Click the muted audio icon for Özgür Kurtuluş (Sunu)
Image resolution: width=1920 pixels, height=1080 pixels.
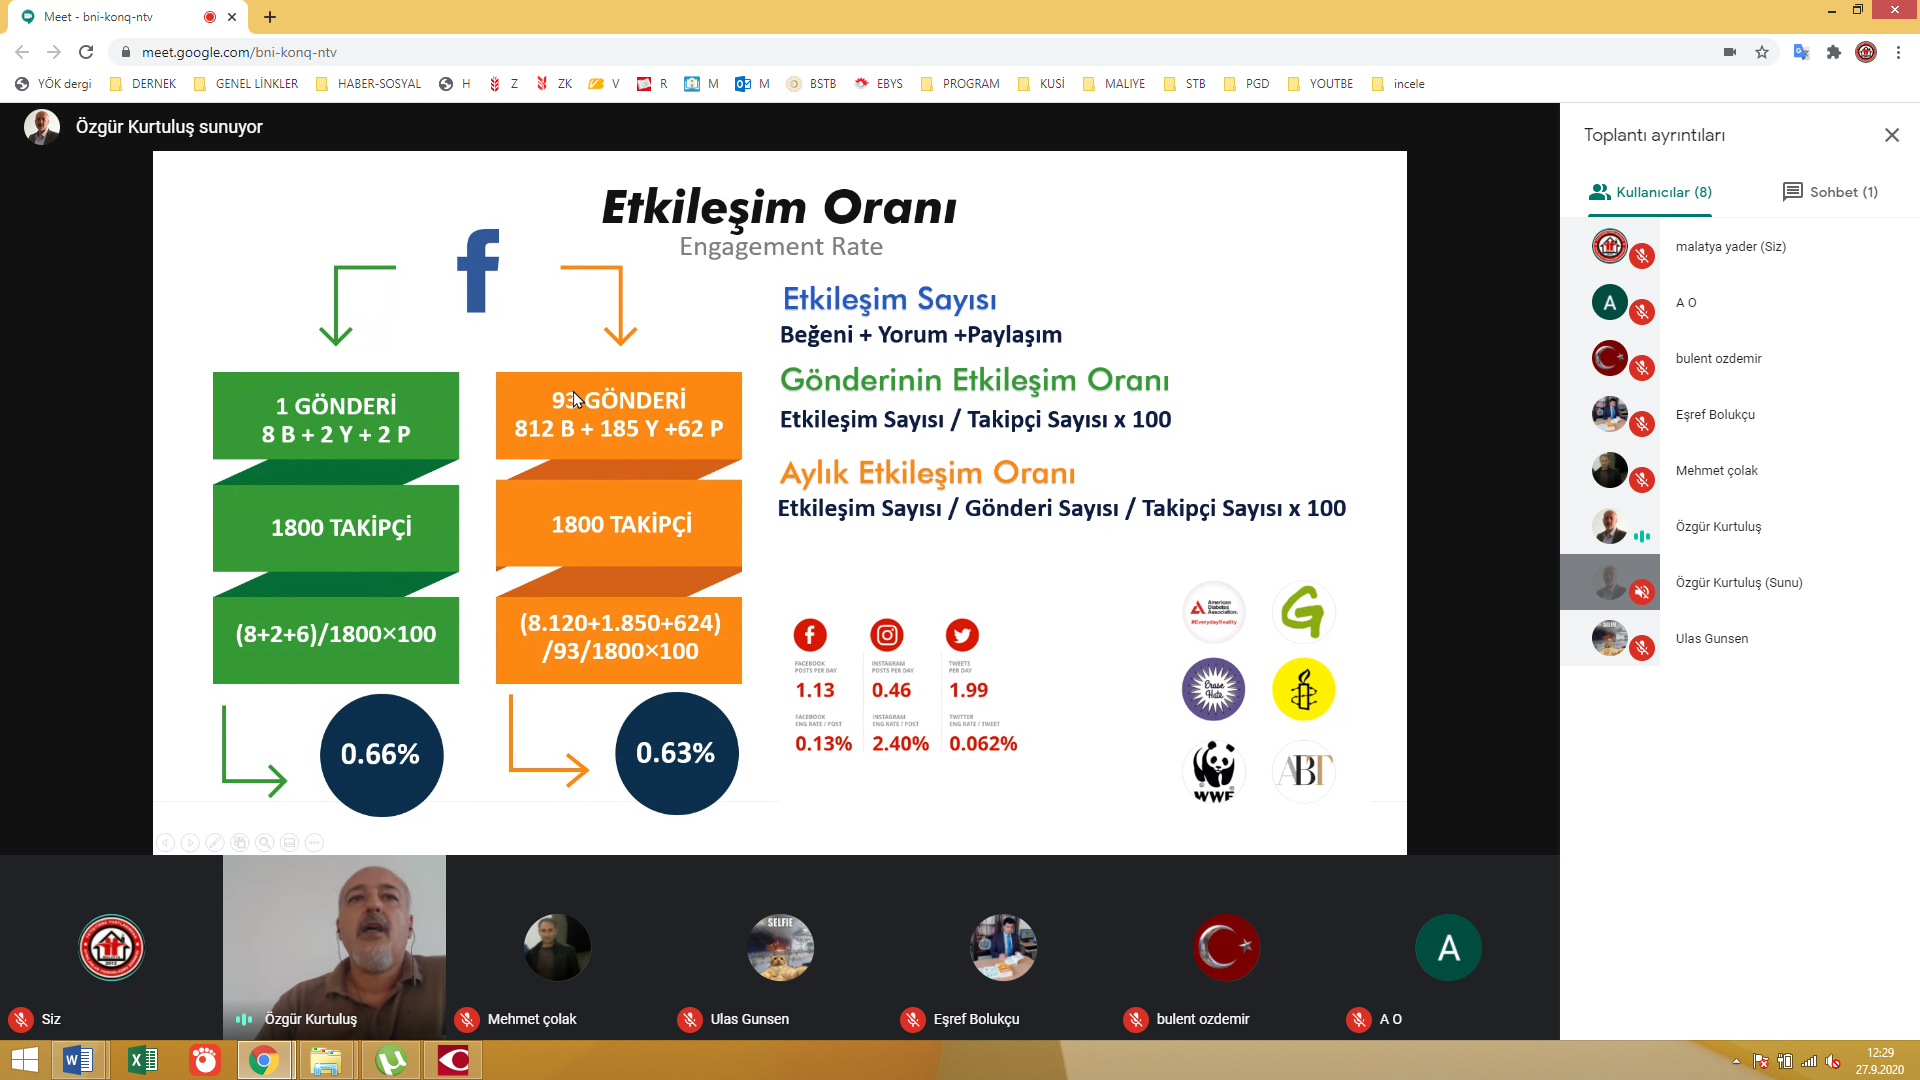[x=1642, y=592]
